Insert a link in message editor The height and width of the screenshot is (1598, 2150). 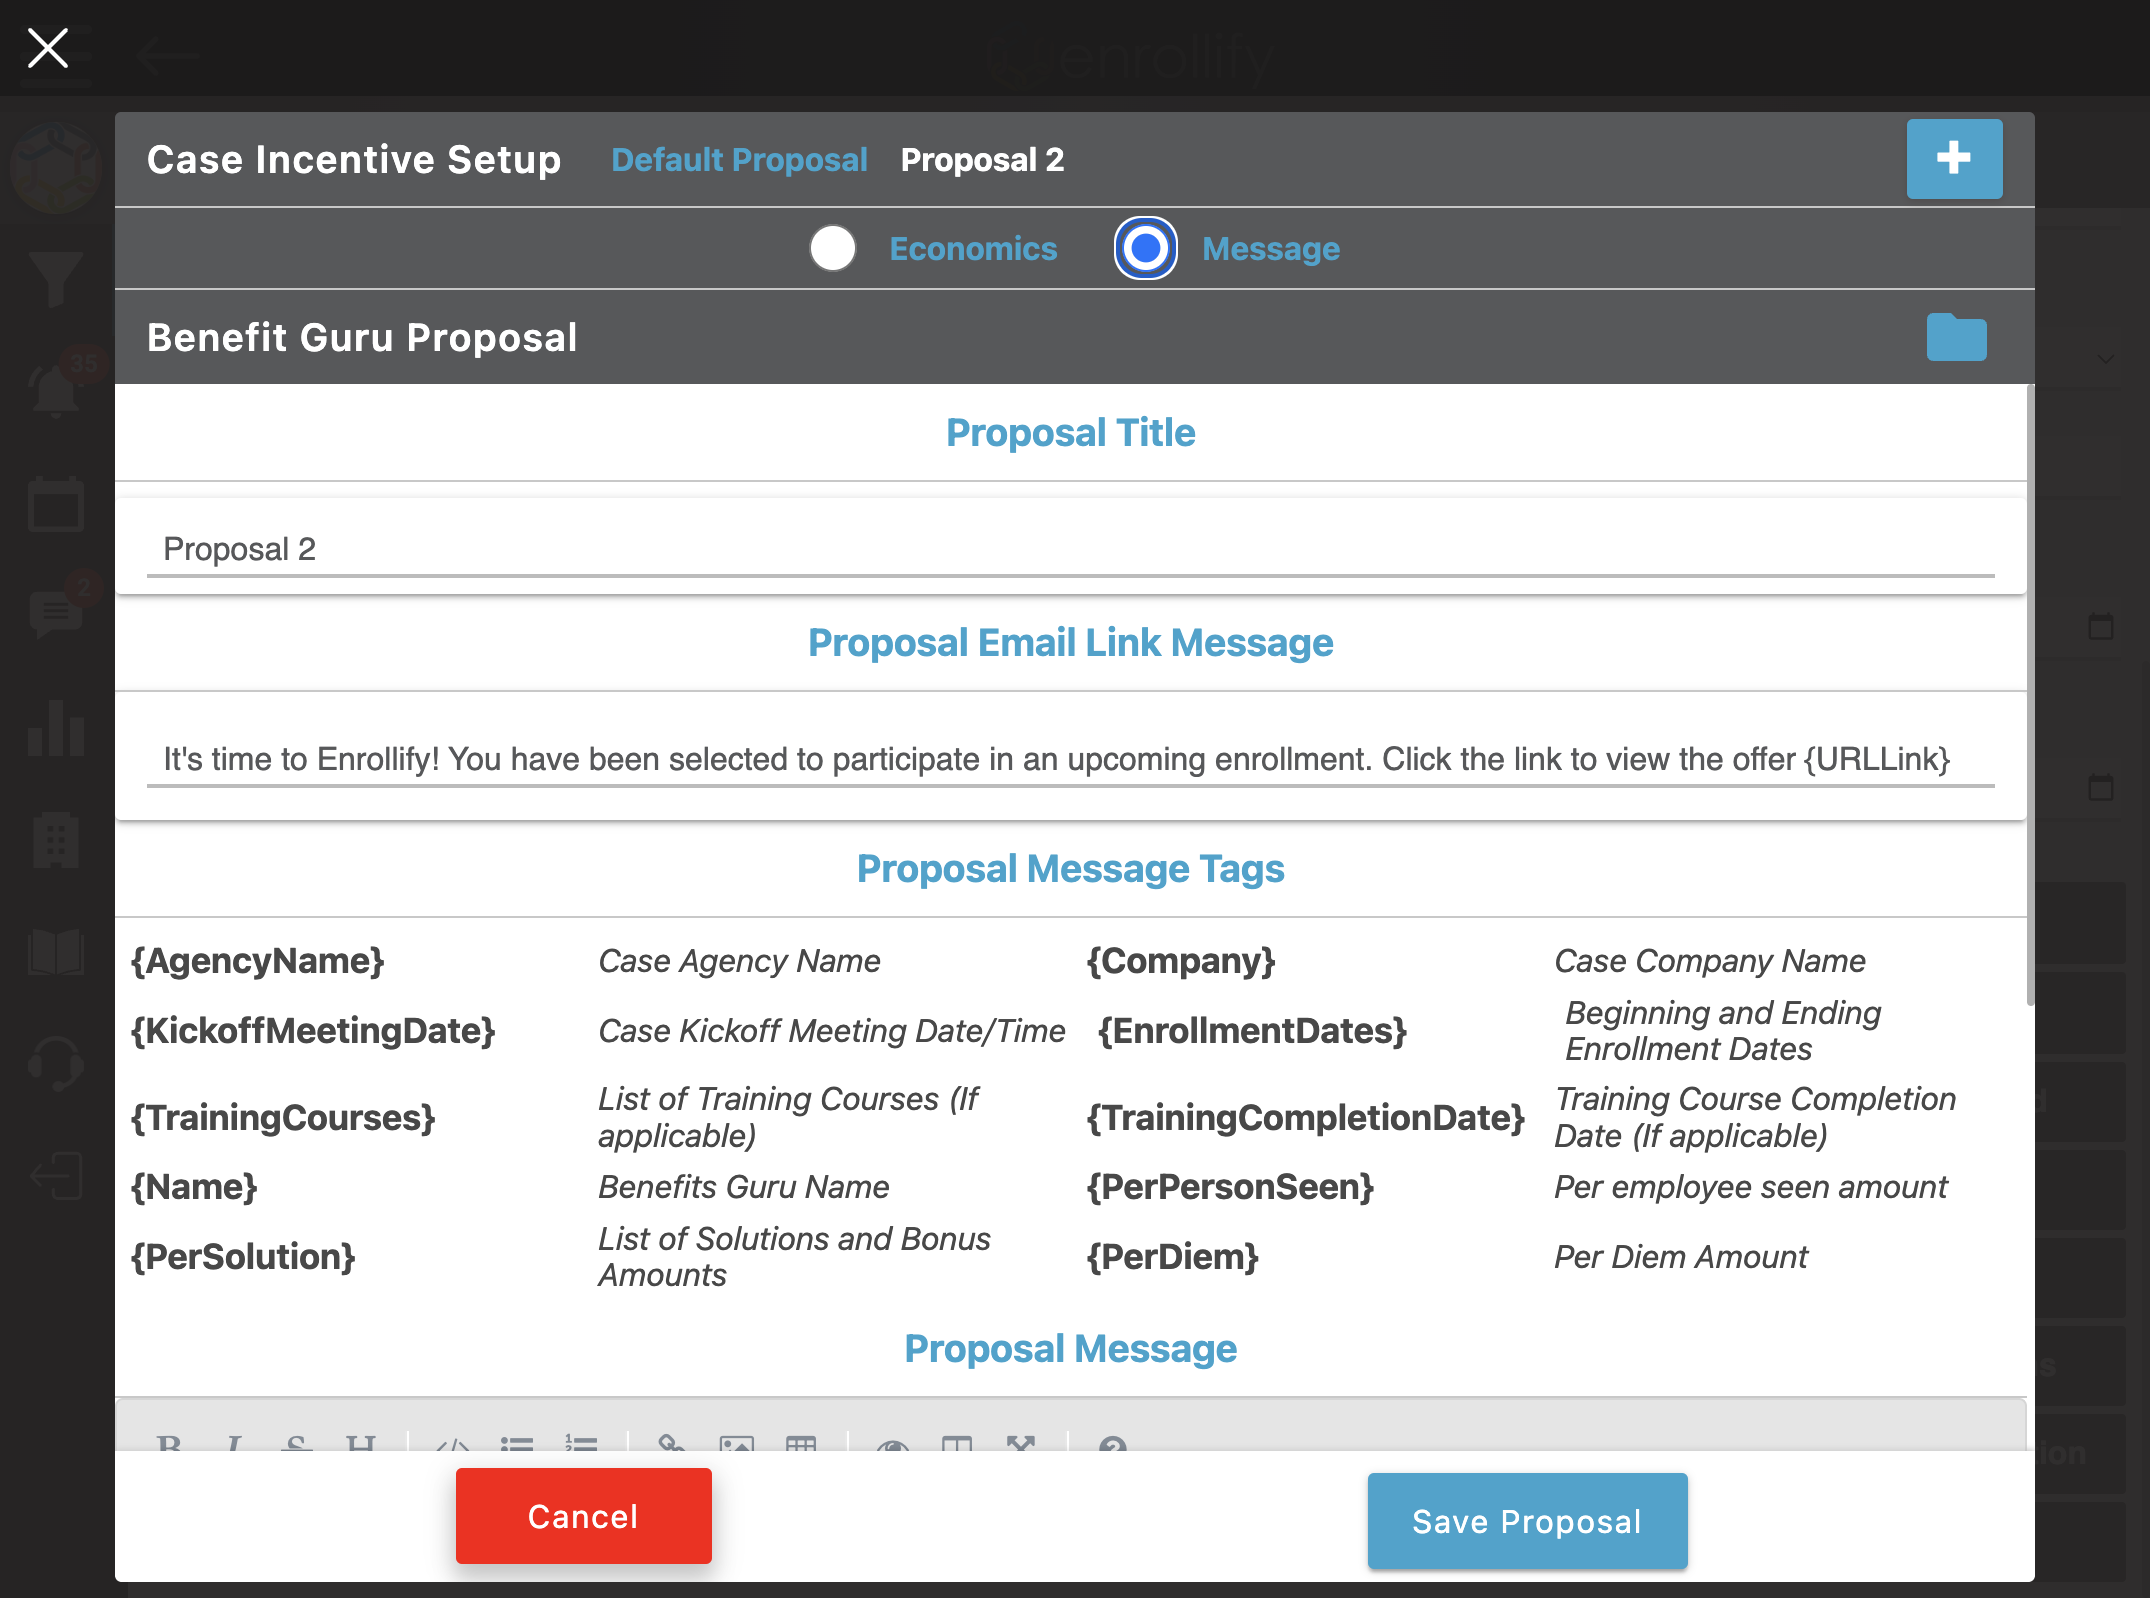tap(673, 1443)
